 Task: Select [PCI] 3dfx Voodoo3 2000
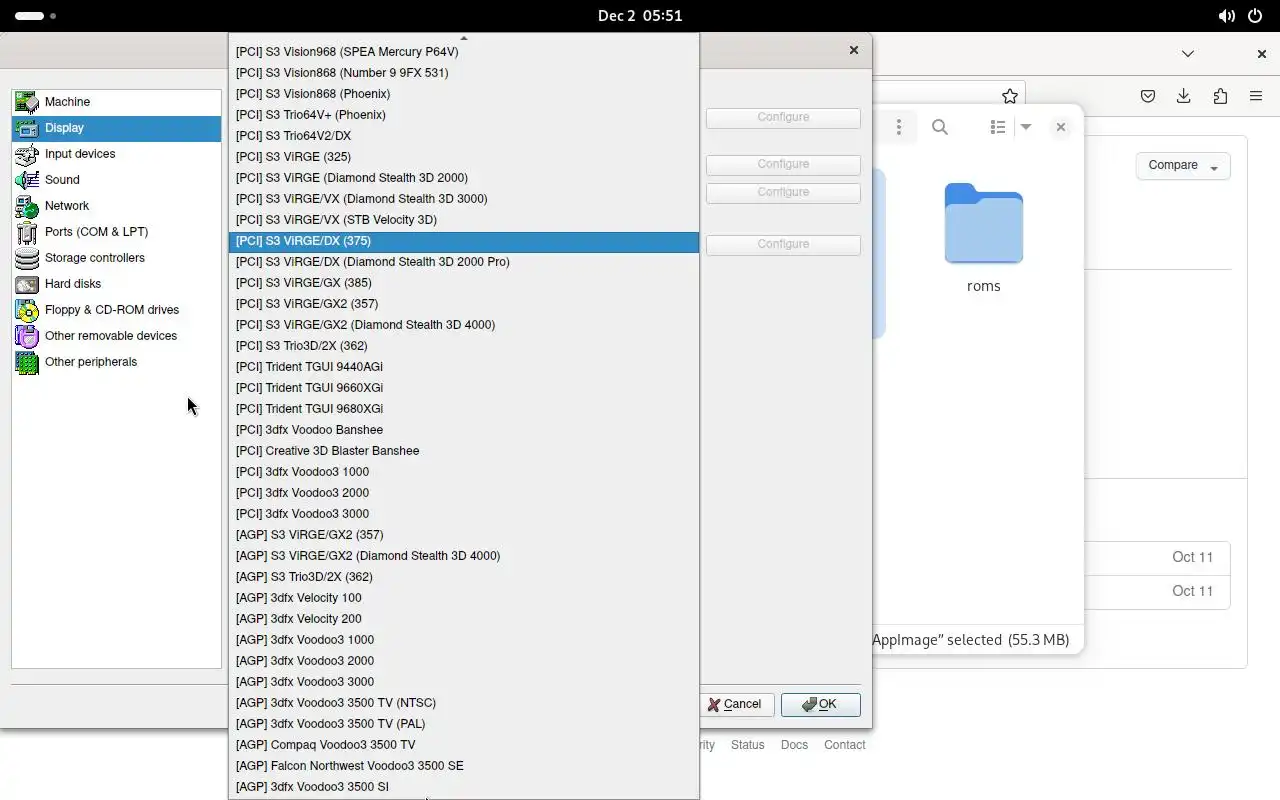(x=464, y=493)
